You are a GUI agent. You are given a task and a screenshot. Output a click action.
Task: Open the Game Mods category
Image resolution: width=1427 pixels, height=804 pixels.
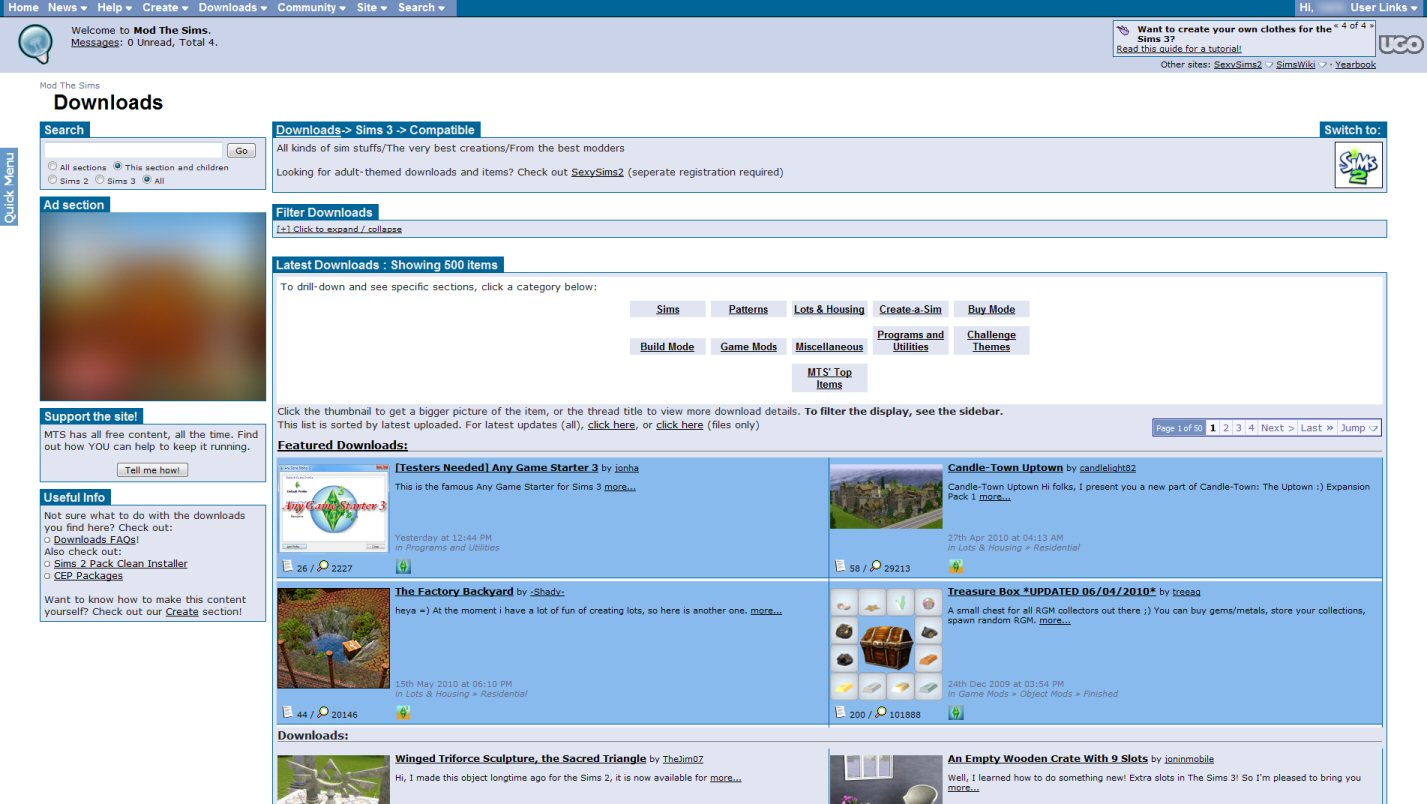pos(748,347)
